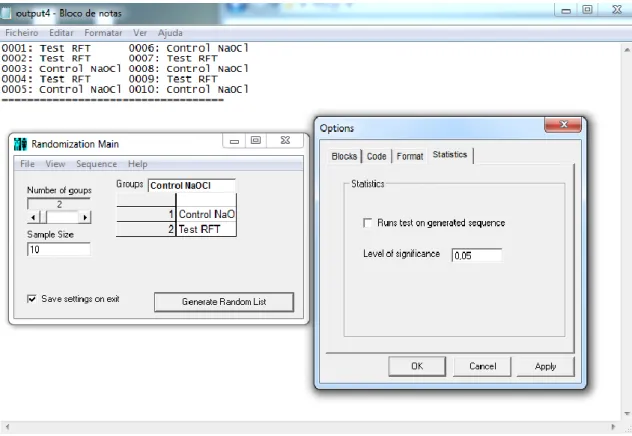Switch to the Format tab
This screenshot has width=632, height=436.
(410, 156)
